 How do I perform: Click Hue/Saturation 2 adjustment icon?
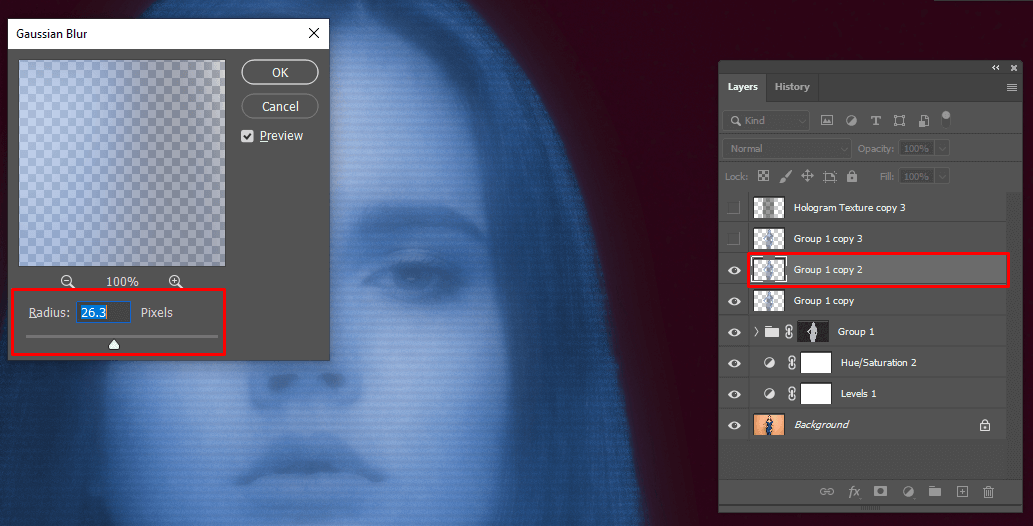coord(769,363)
